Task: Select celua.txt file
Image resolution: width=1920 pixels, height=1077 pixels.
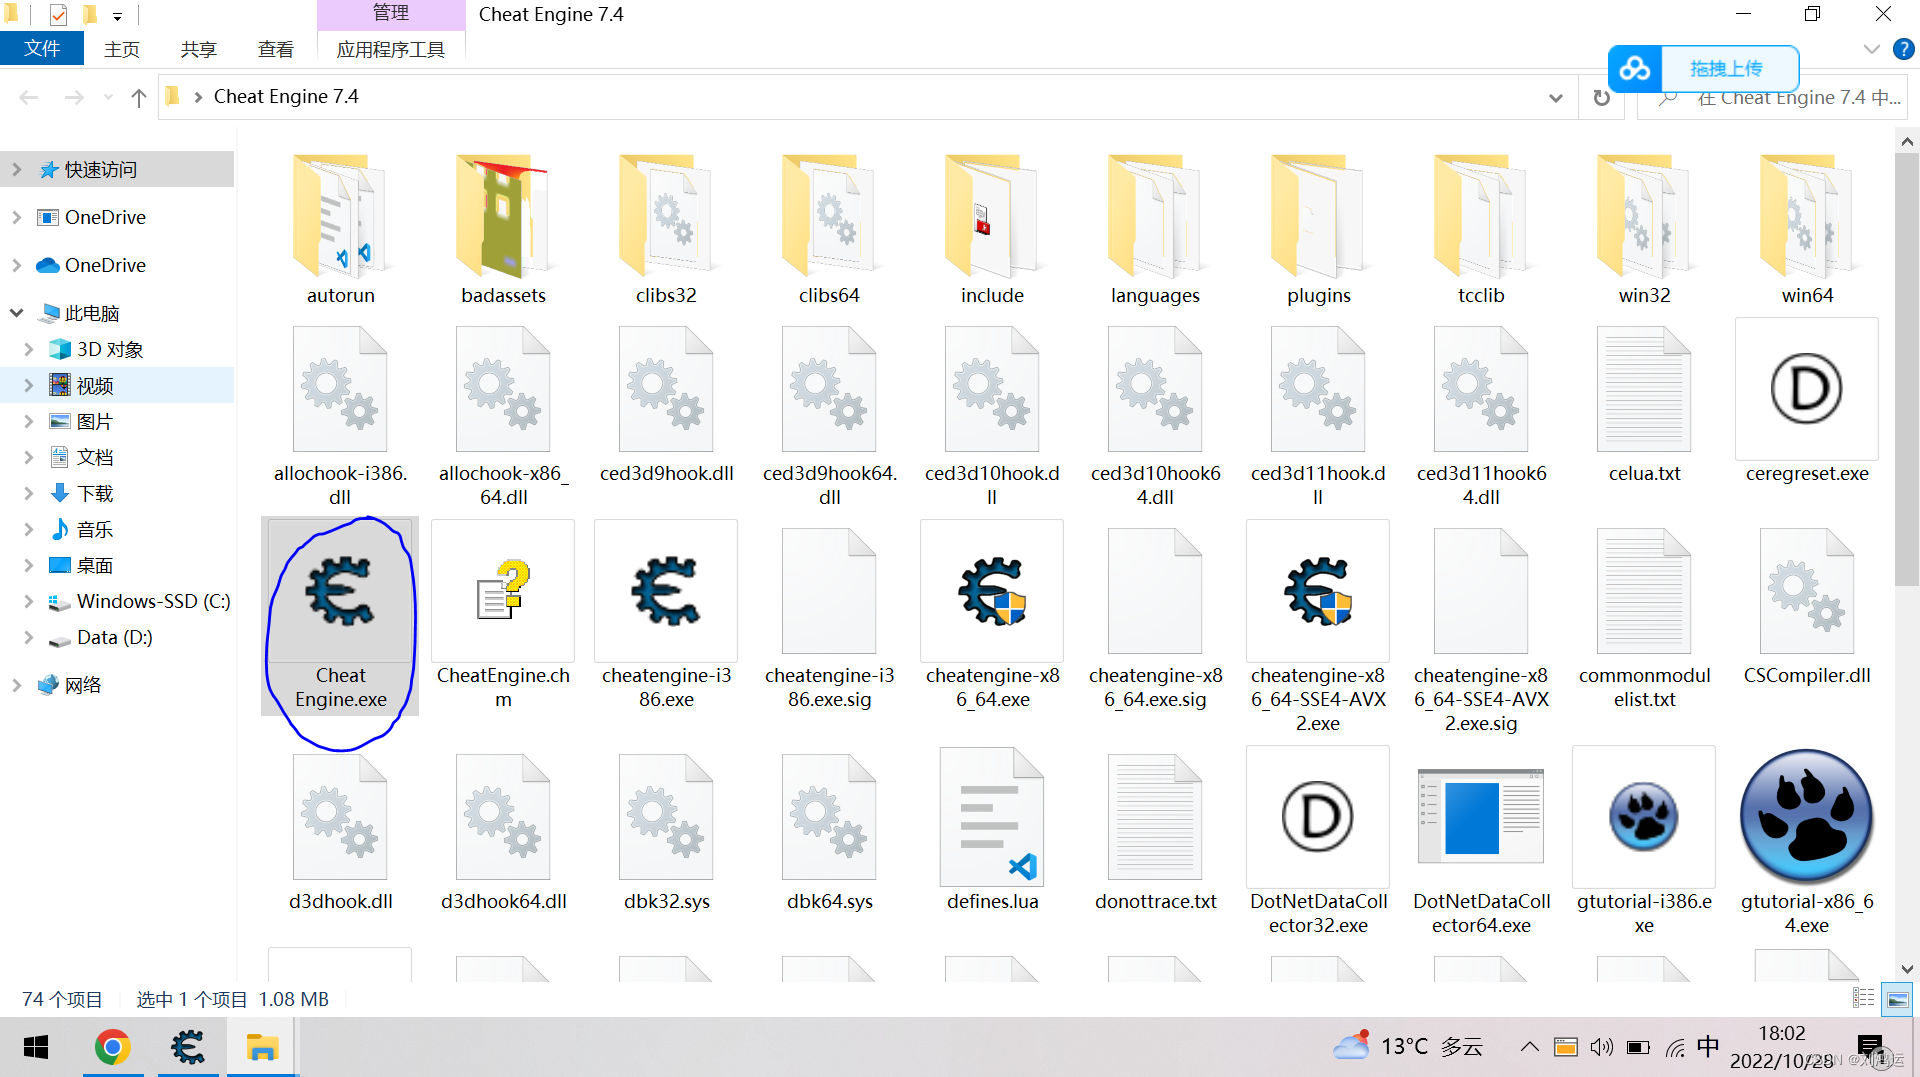Action: [x=1644, y=403]
